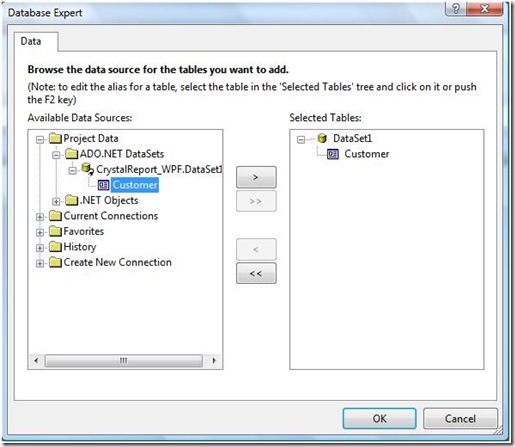Viewport: 515px width, 447px height.
Task: Expand the Create New Connection node
Action: coord(40,263)
